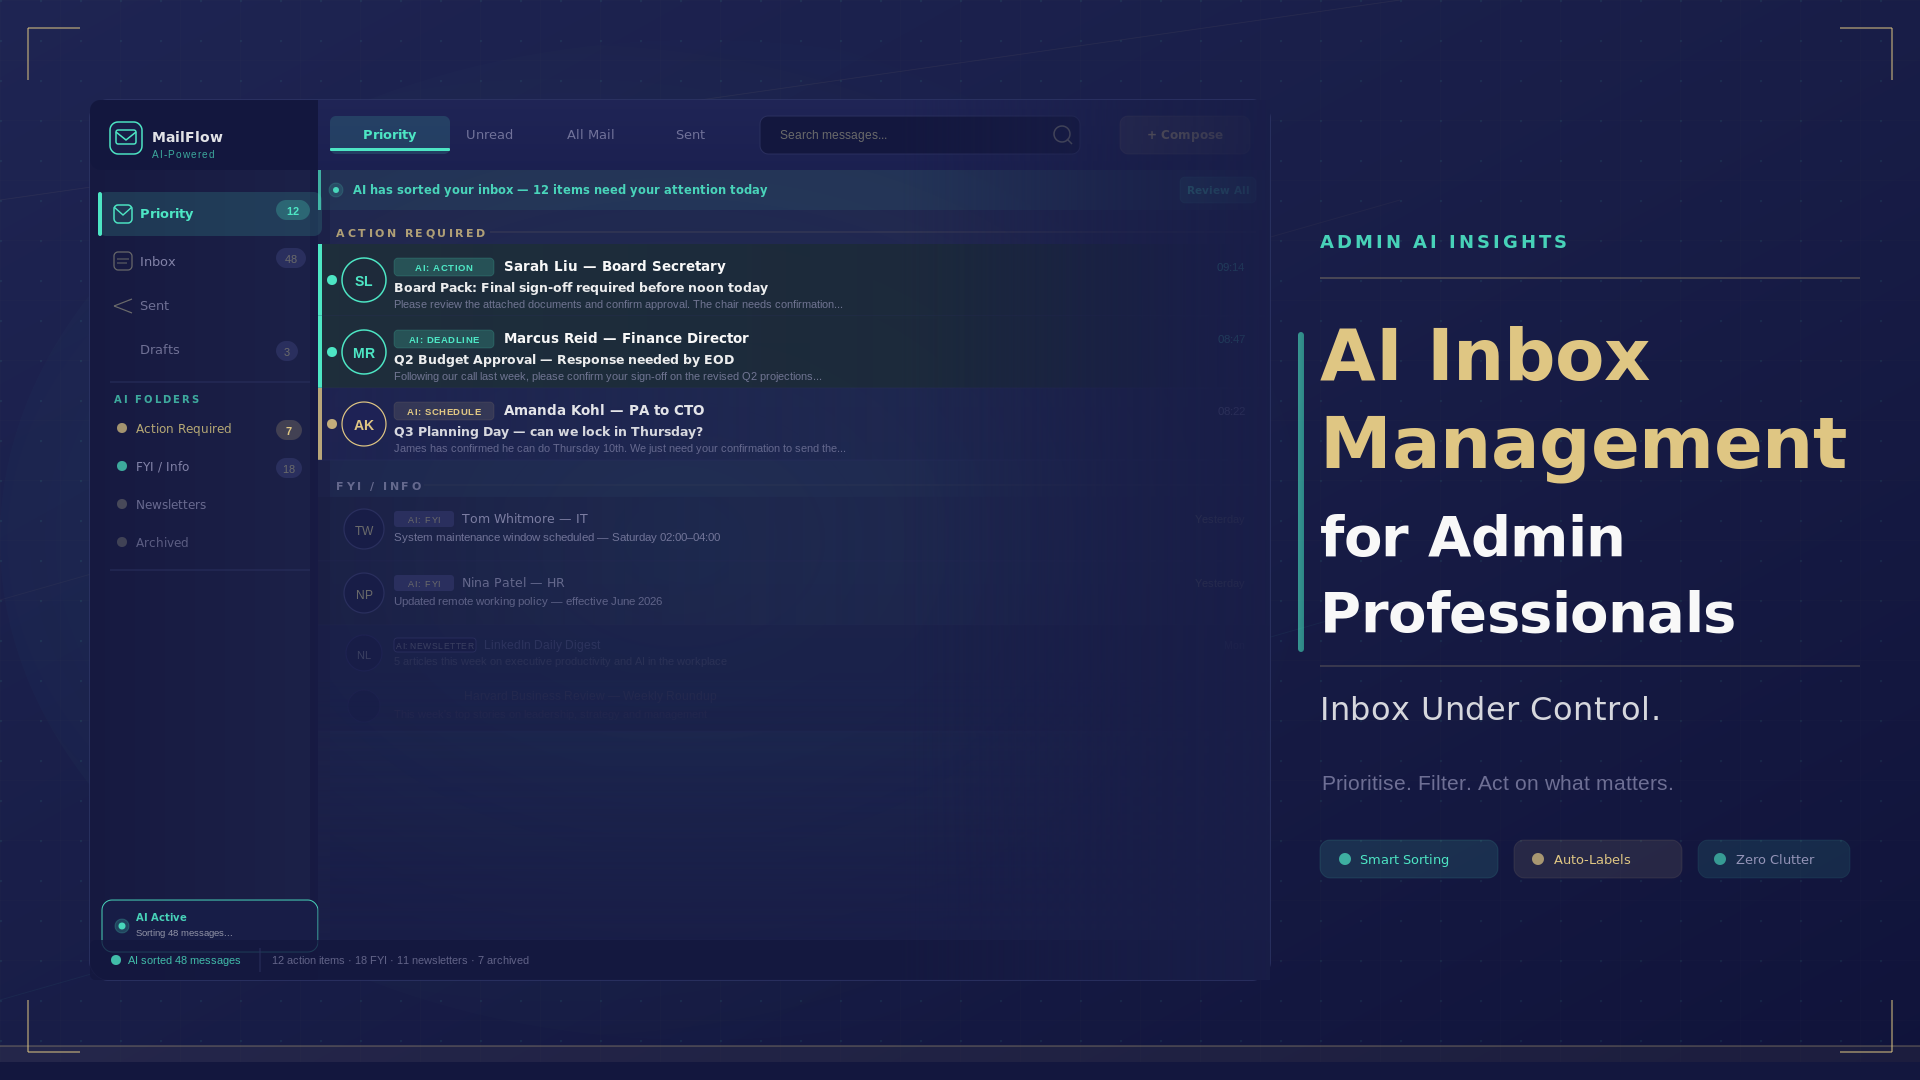Click the Zero Clutter pill

pos(1774,859)
